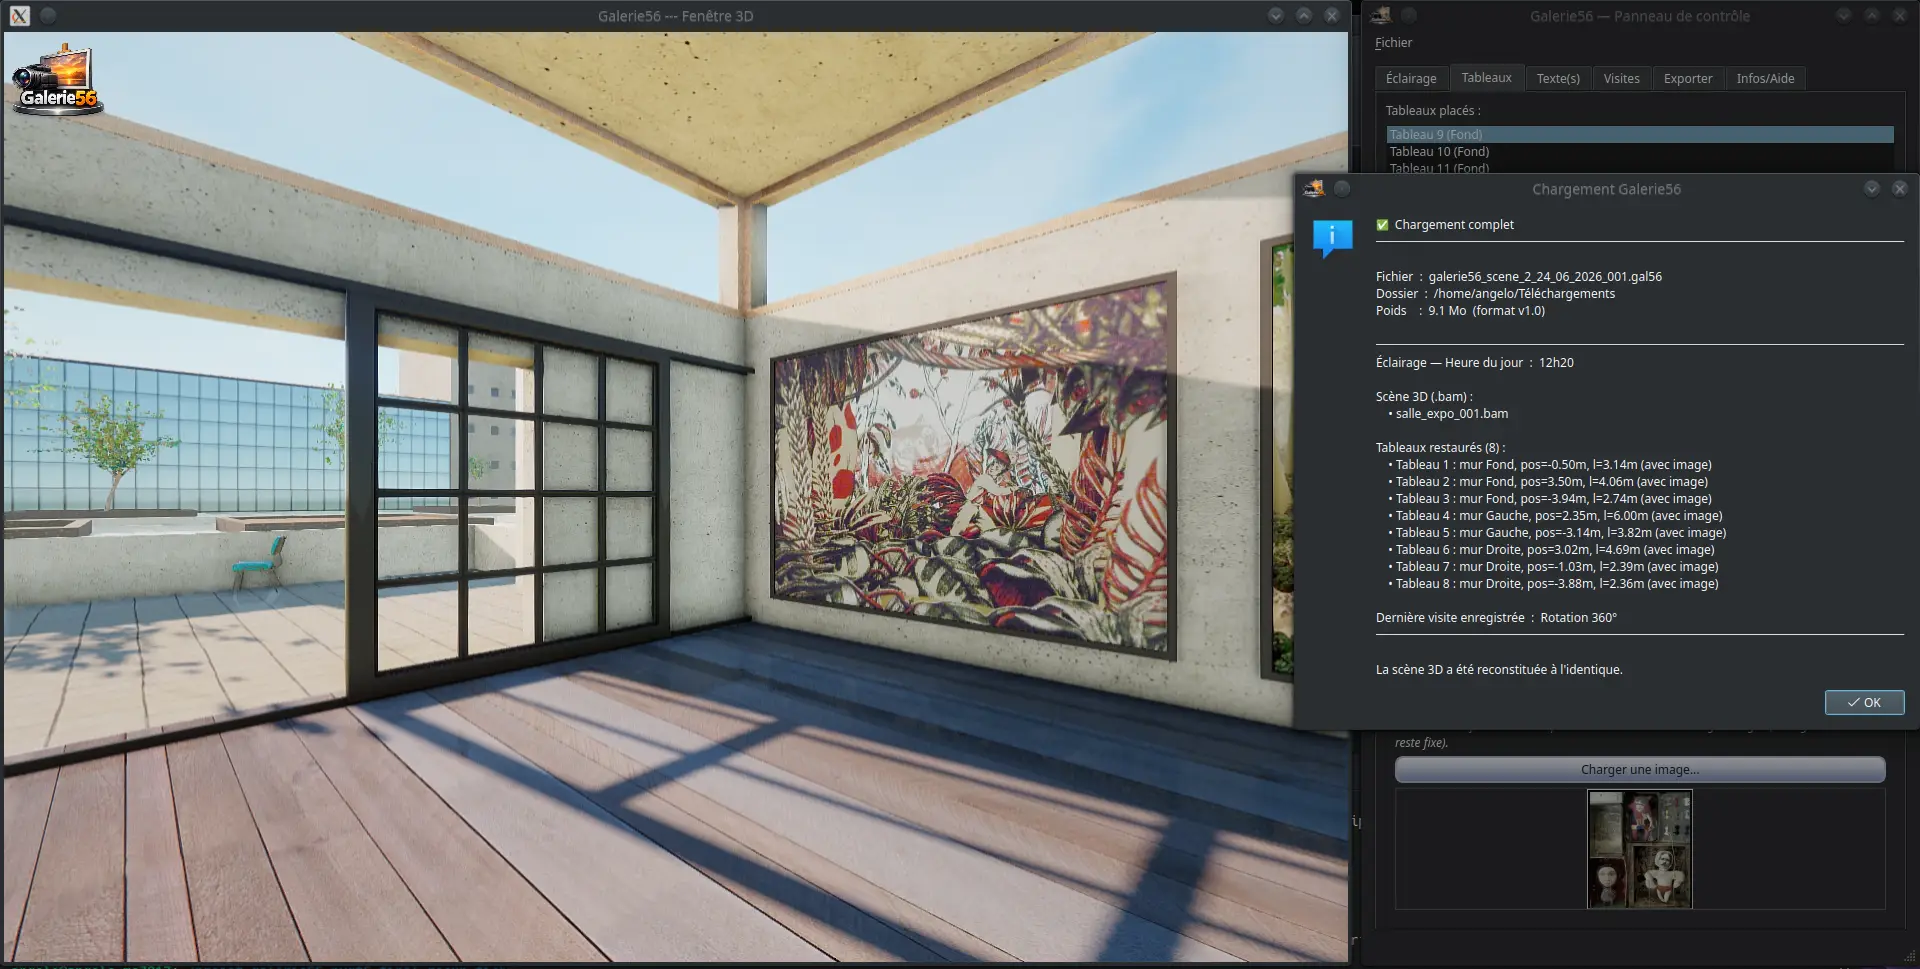
Task: Open the Chargement Galerie56 dialog's app icon menu
Action: (1314, 188)
